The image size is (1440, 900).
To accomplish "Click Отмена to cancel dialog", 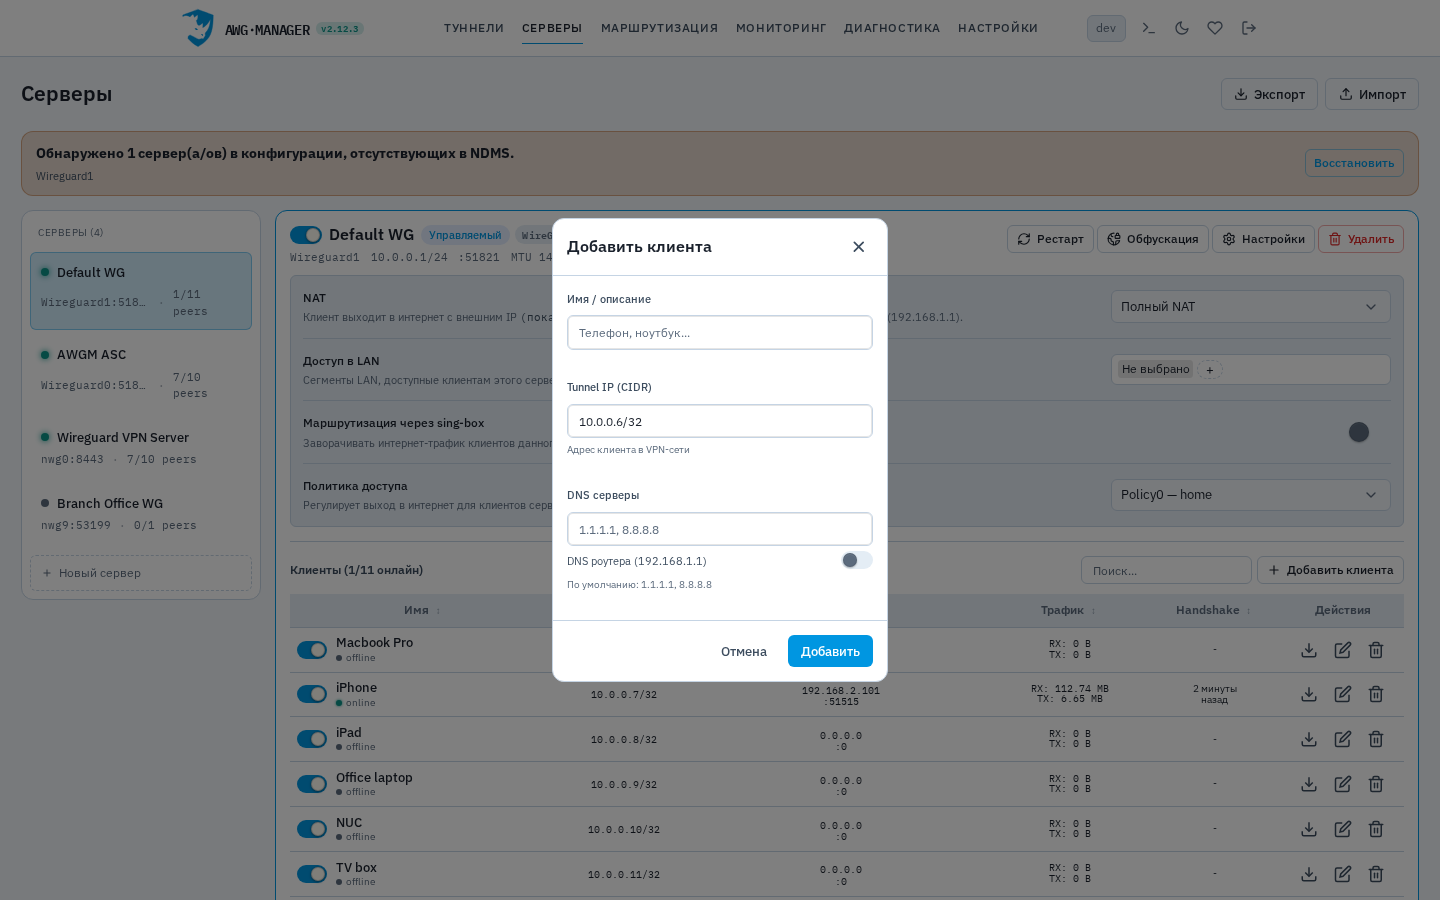I will pyautogui.click(x=744, y=651).
